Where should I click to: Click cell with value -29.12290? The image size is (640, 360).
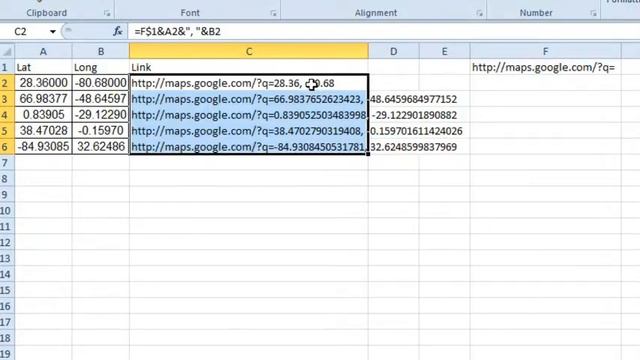tap(101, 115)
